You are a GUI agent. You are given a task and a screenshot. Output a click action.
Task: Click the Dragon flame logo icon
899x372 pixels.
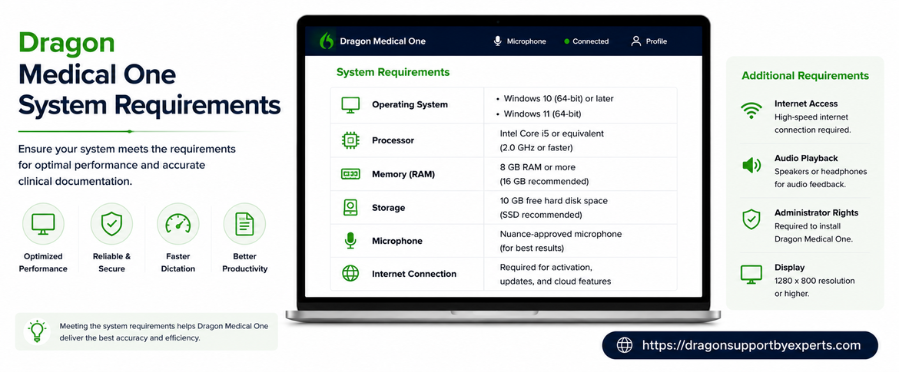326,41
